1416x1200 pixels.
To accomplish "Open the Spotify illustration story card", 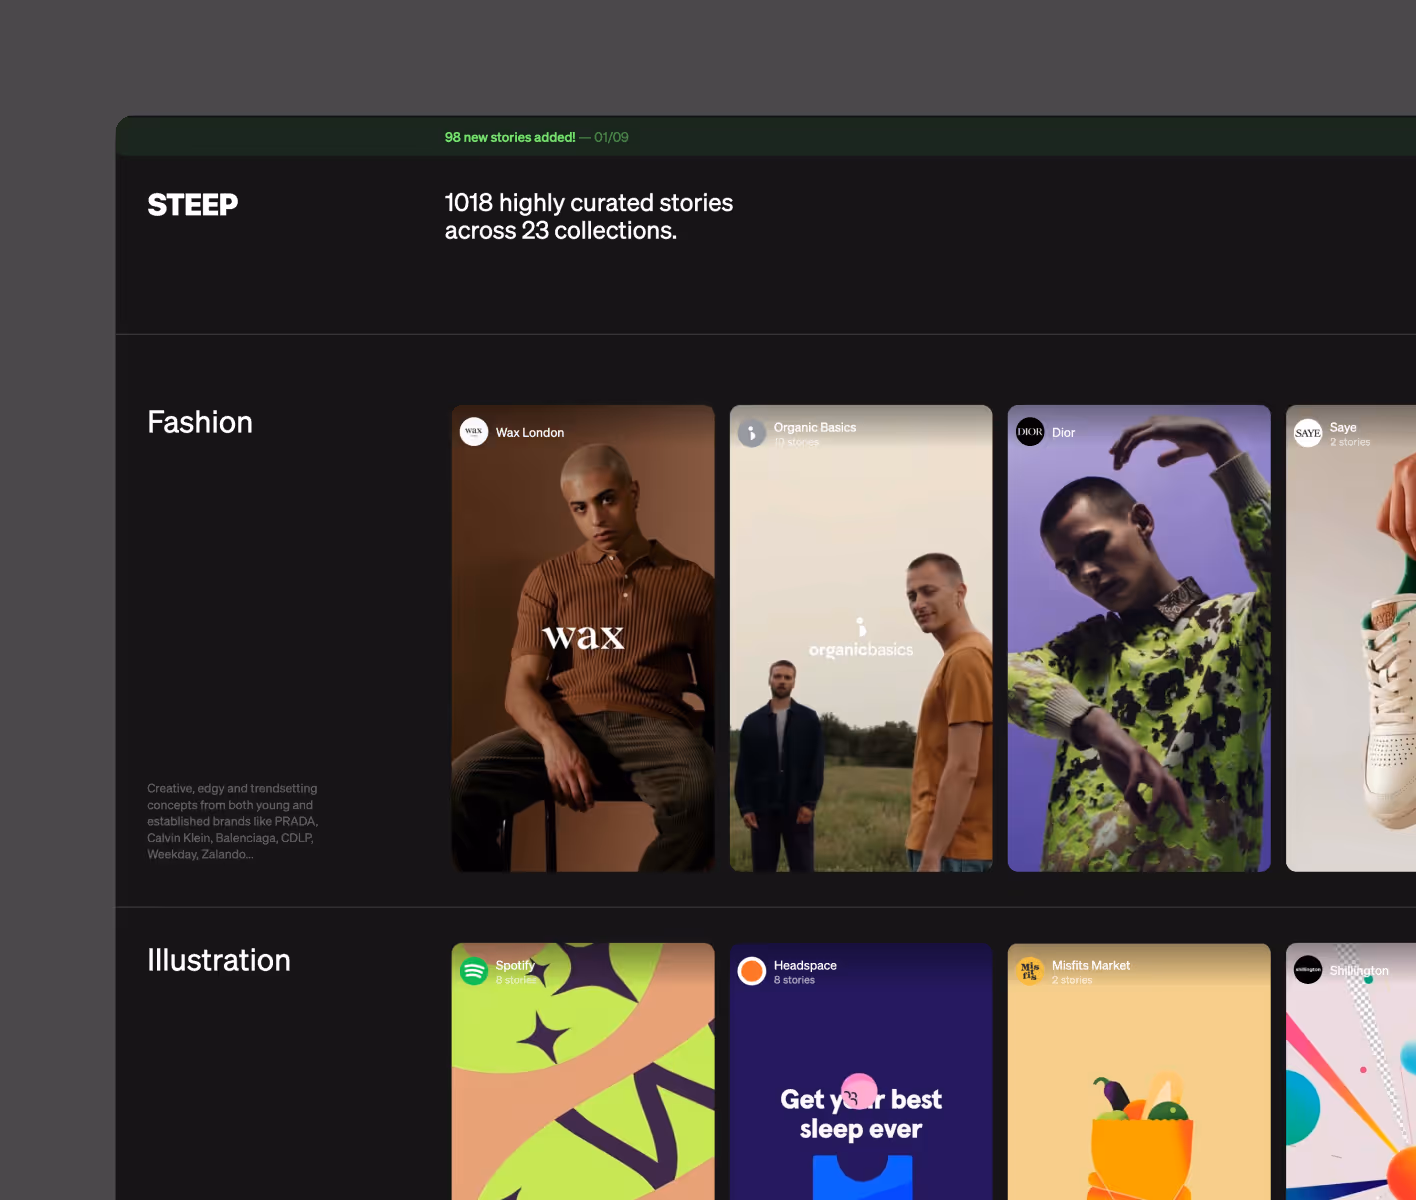I will 583,1071.
